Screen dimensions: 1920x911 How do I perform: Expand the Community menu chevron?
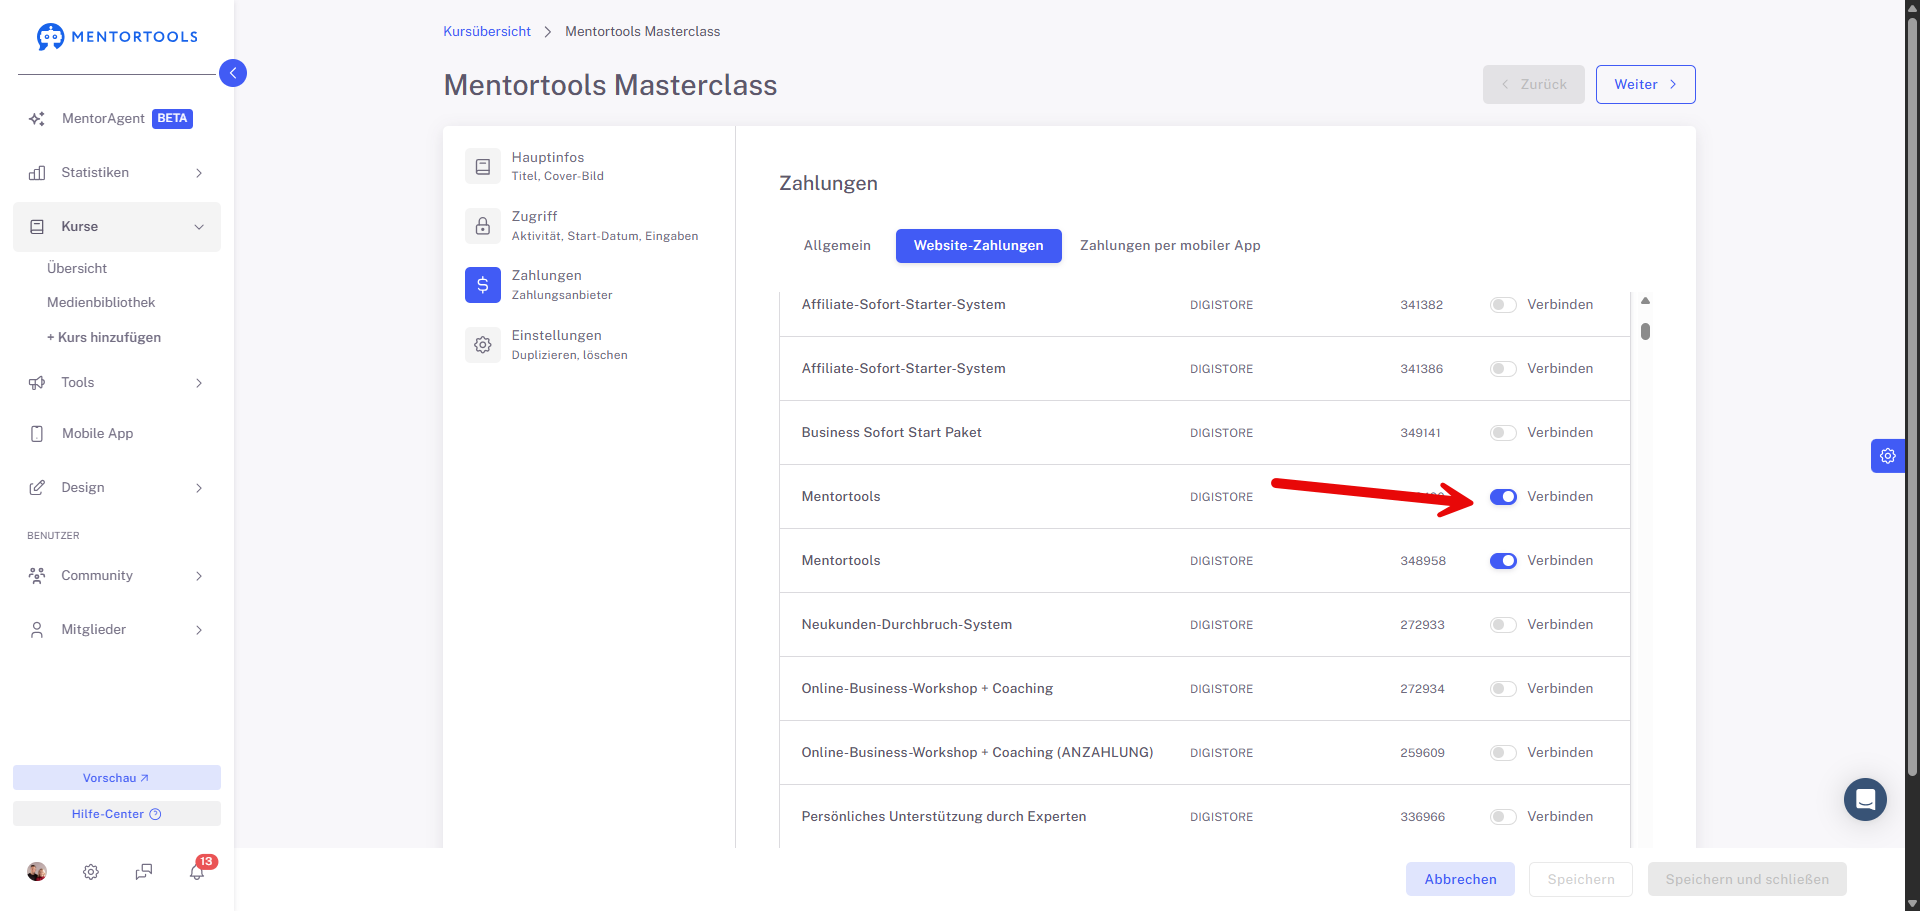[199, 576]
